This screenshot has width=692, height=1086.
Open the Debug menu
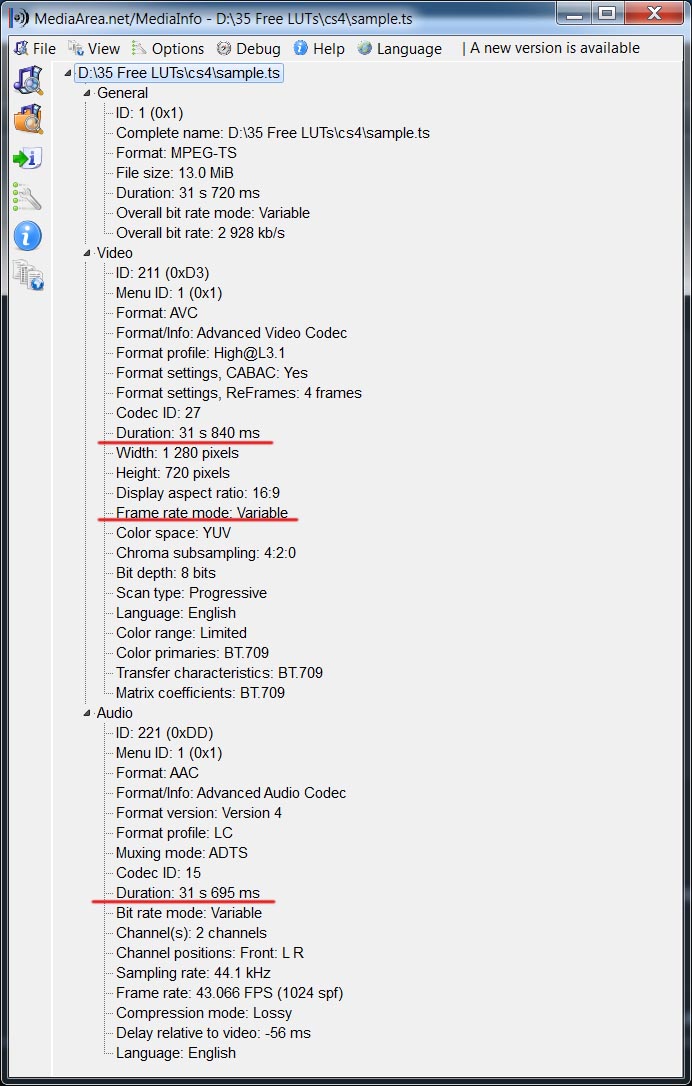coord(249,48)
